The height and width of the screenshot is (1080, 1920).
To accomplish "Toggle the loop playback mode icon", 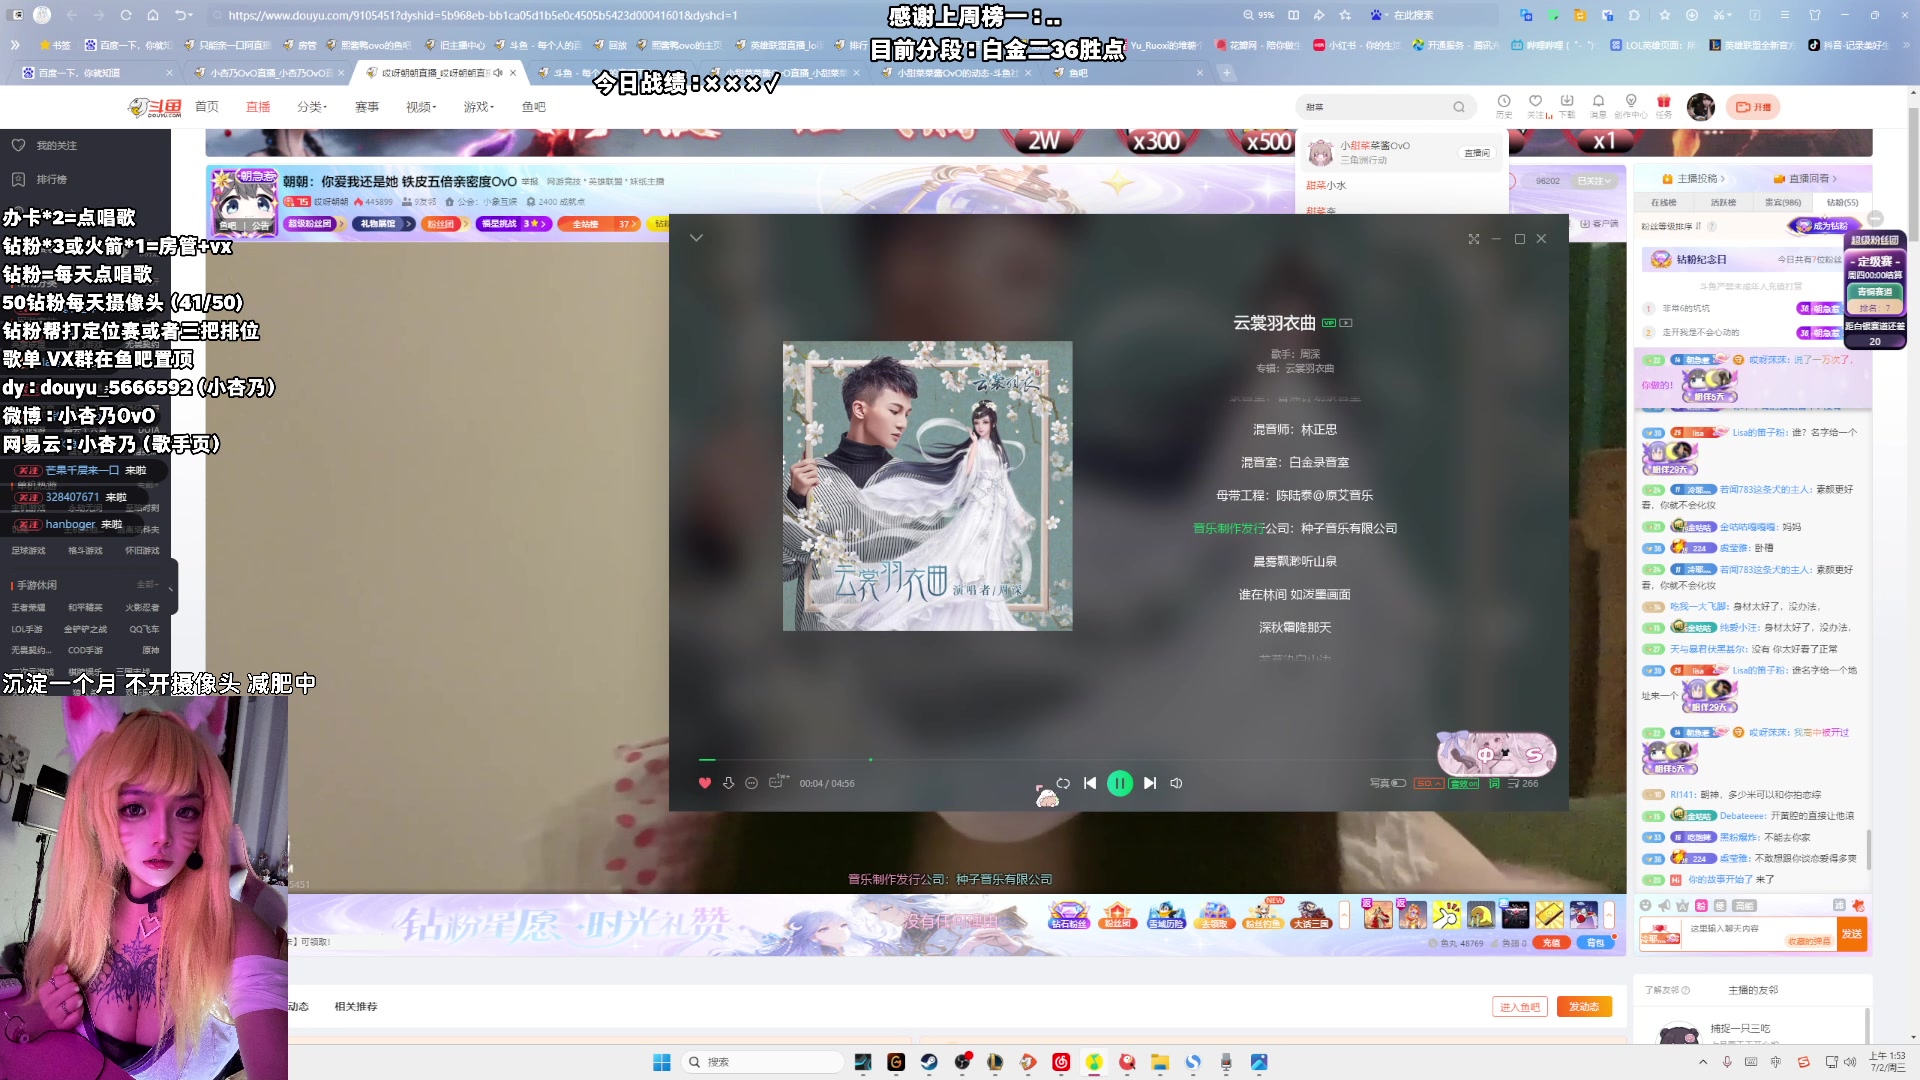I will click(1063, 783).
